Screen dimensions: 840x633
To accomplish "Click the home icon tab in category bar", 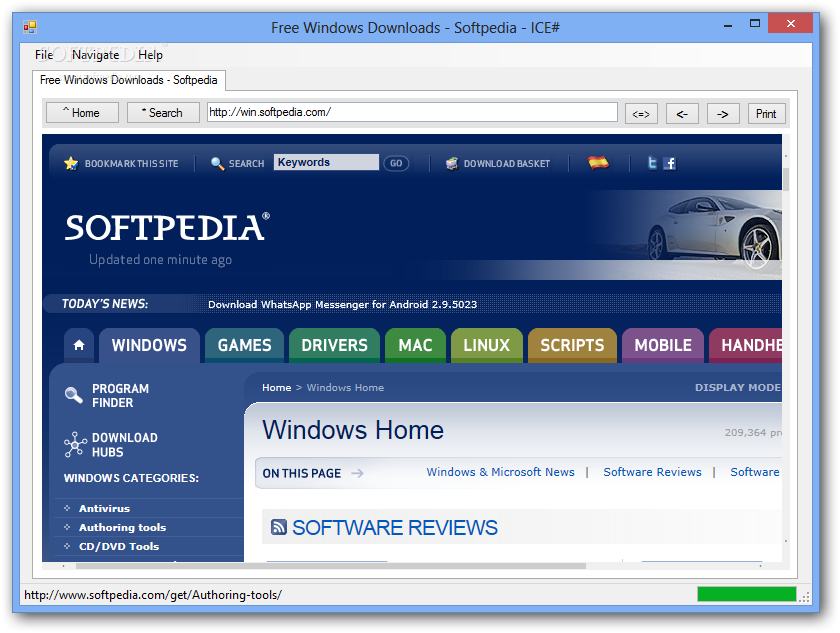I will click(79, 345).
